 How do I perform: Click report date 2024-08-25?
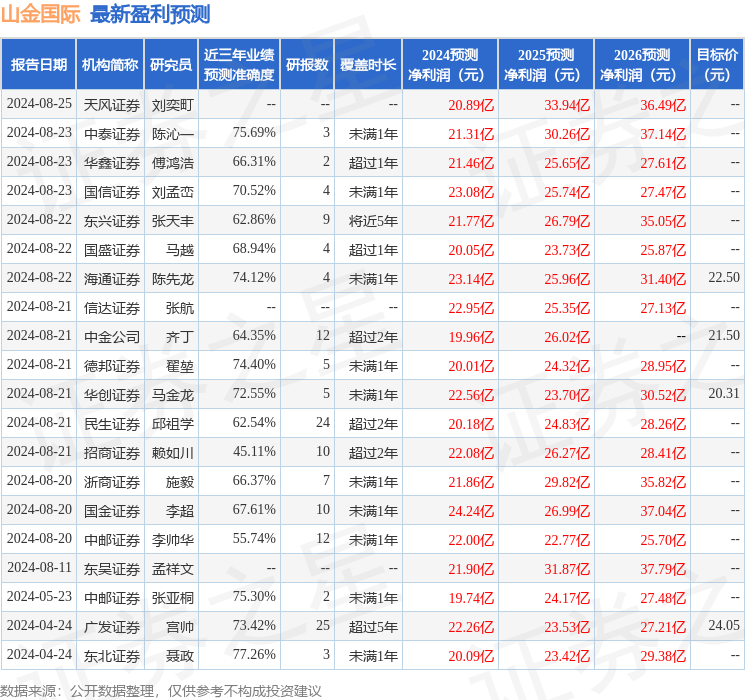click(x=39, y=104)
